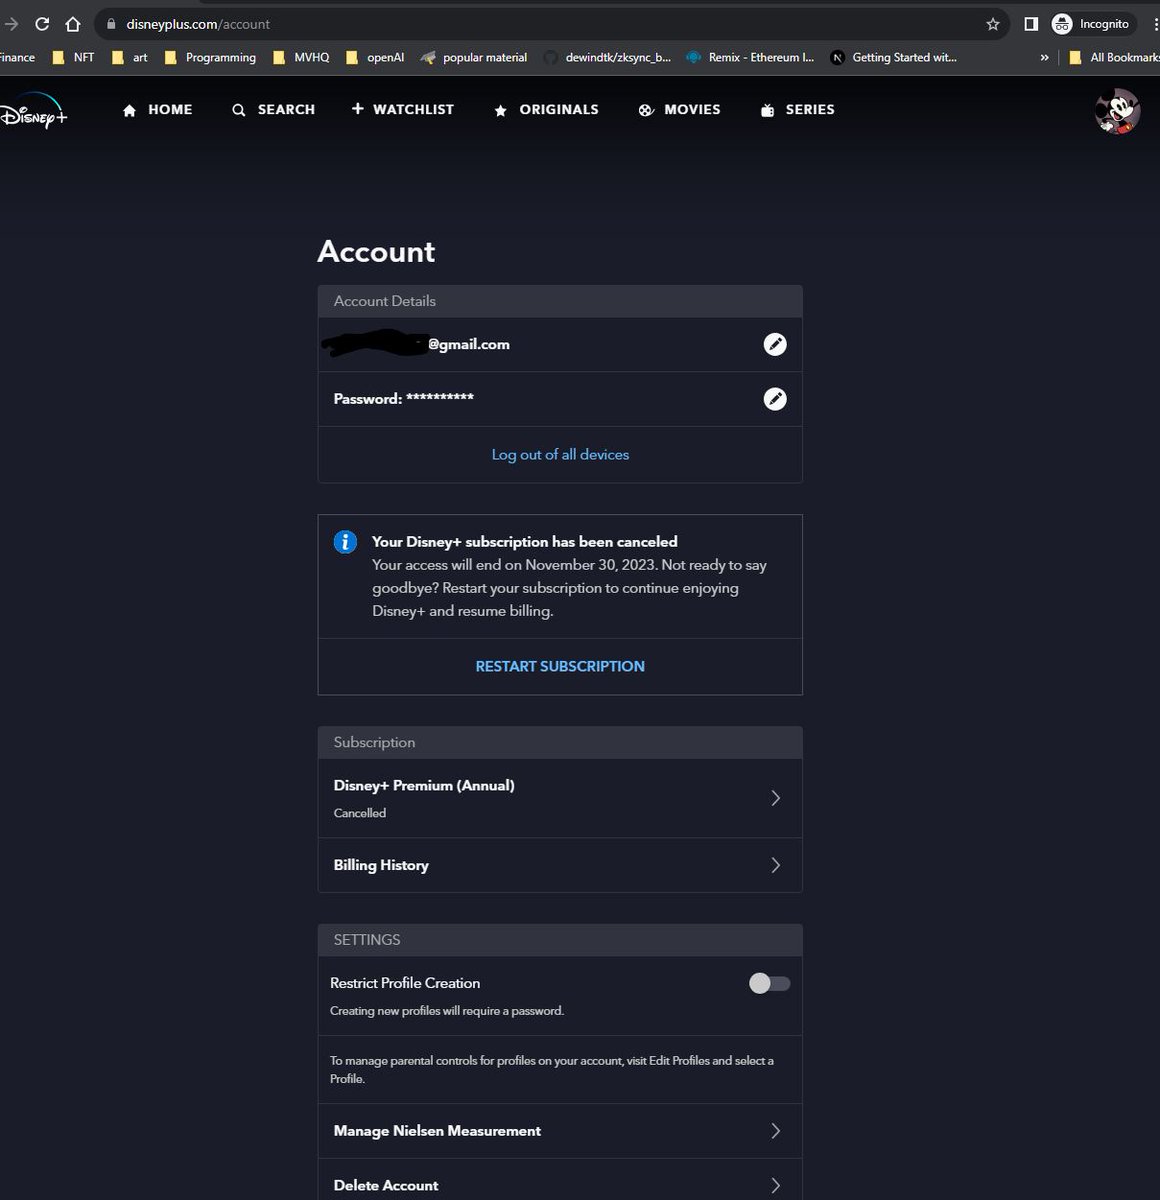This screenshot has width=1160, height=1200.
Task: Open the Mickey Mouse profile avatar
Action: point(1117,111)
